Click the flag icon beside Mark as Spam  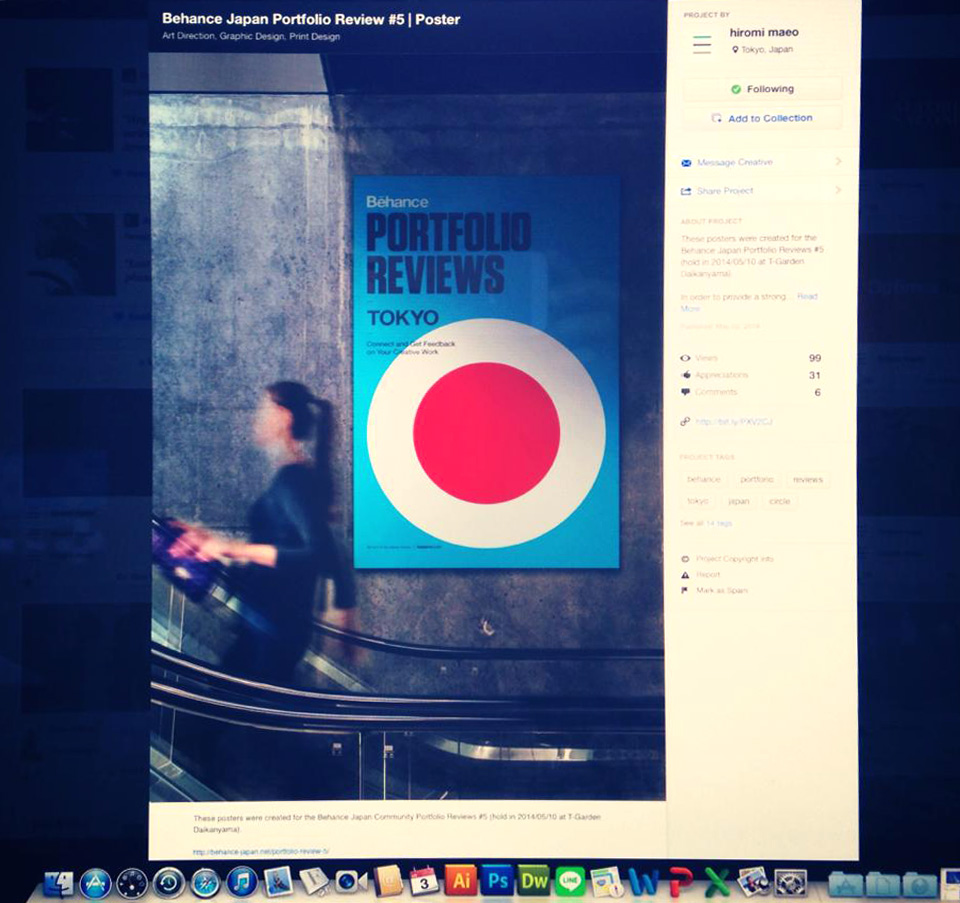coord(684,590)
